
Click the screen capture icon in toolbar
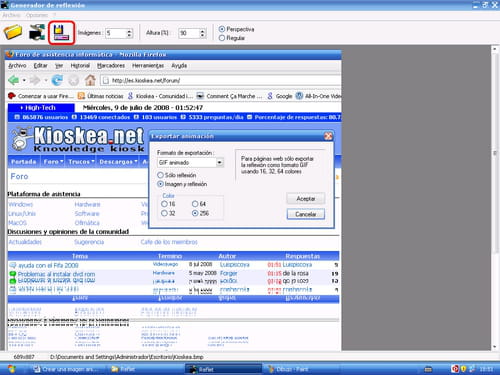(37, 32)
